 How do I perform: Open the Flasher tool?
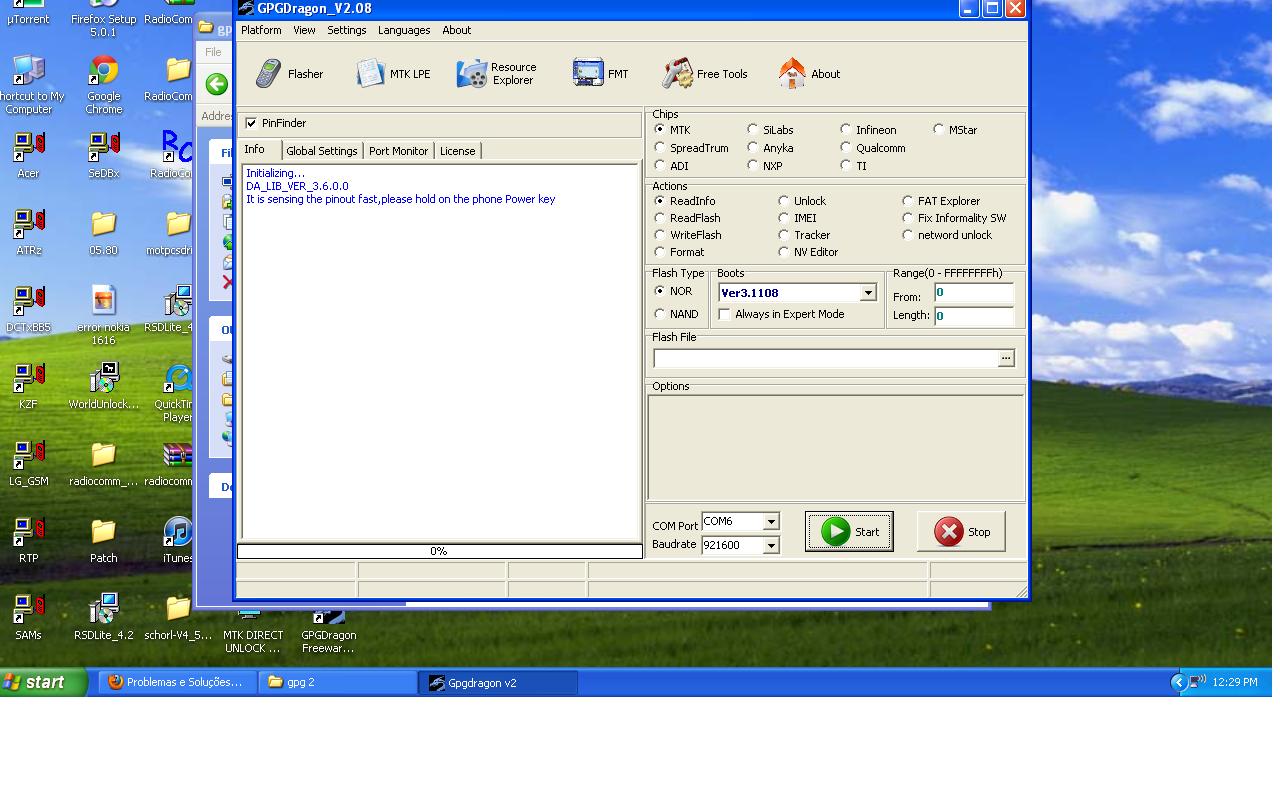click(289, 74)
